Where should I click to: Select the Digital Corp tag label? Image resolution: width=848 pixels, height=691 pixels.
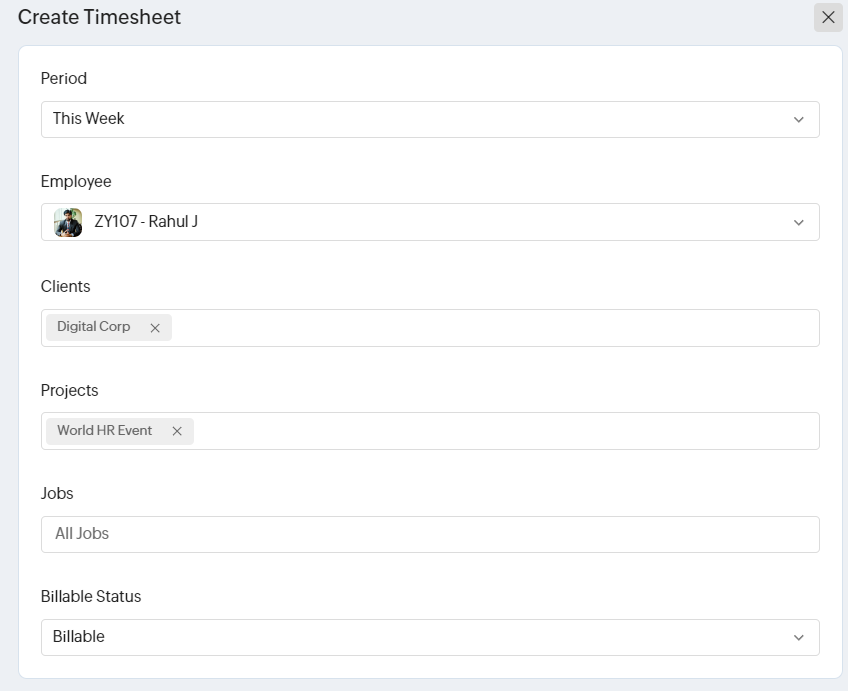(93, 327)
